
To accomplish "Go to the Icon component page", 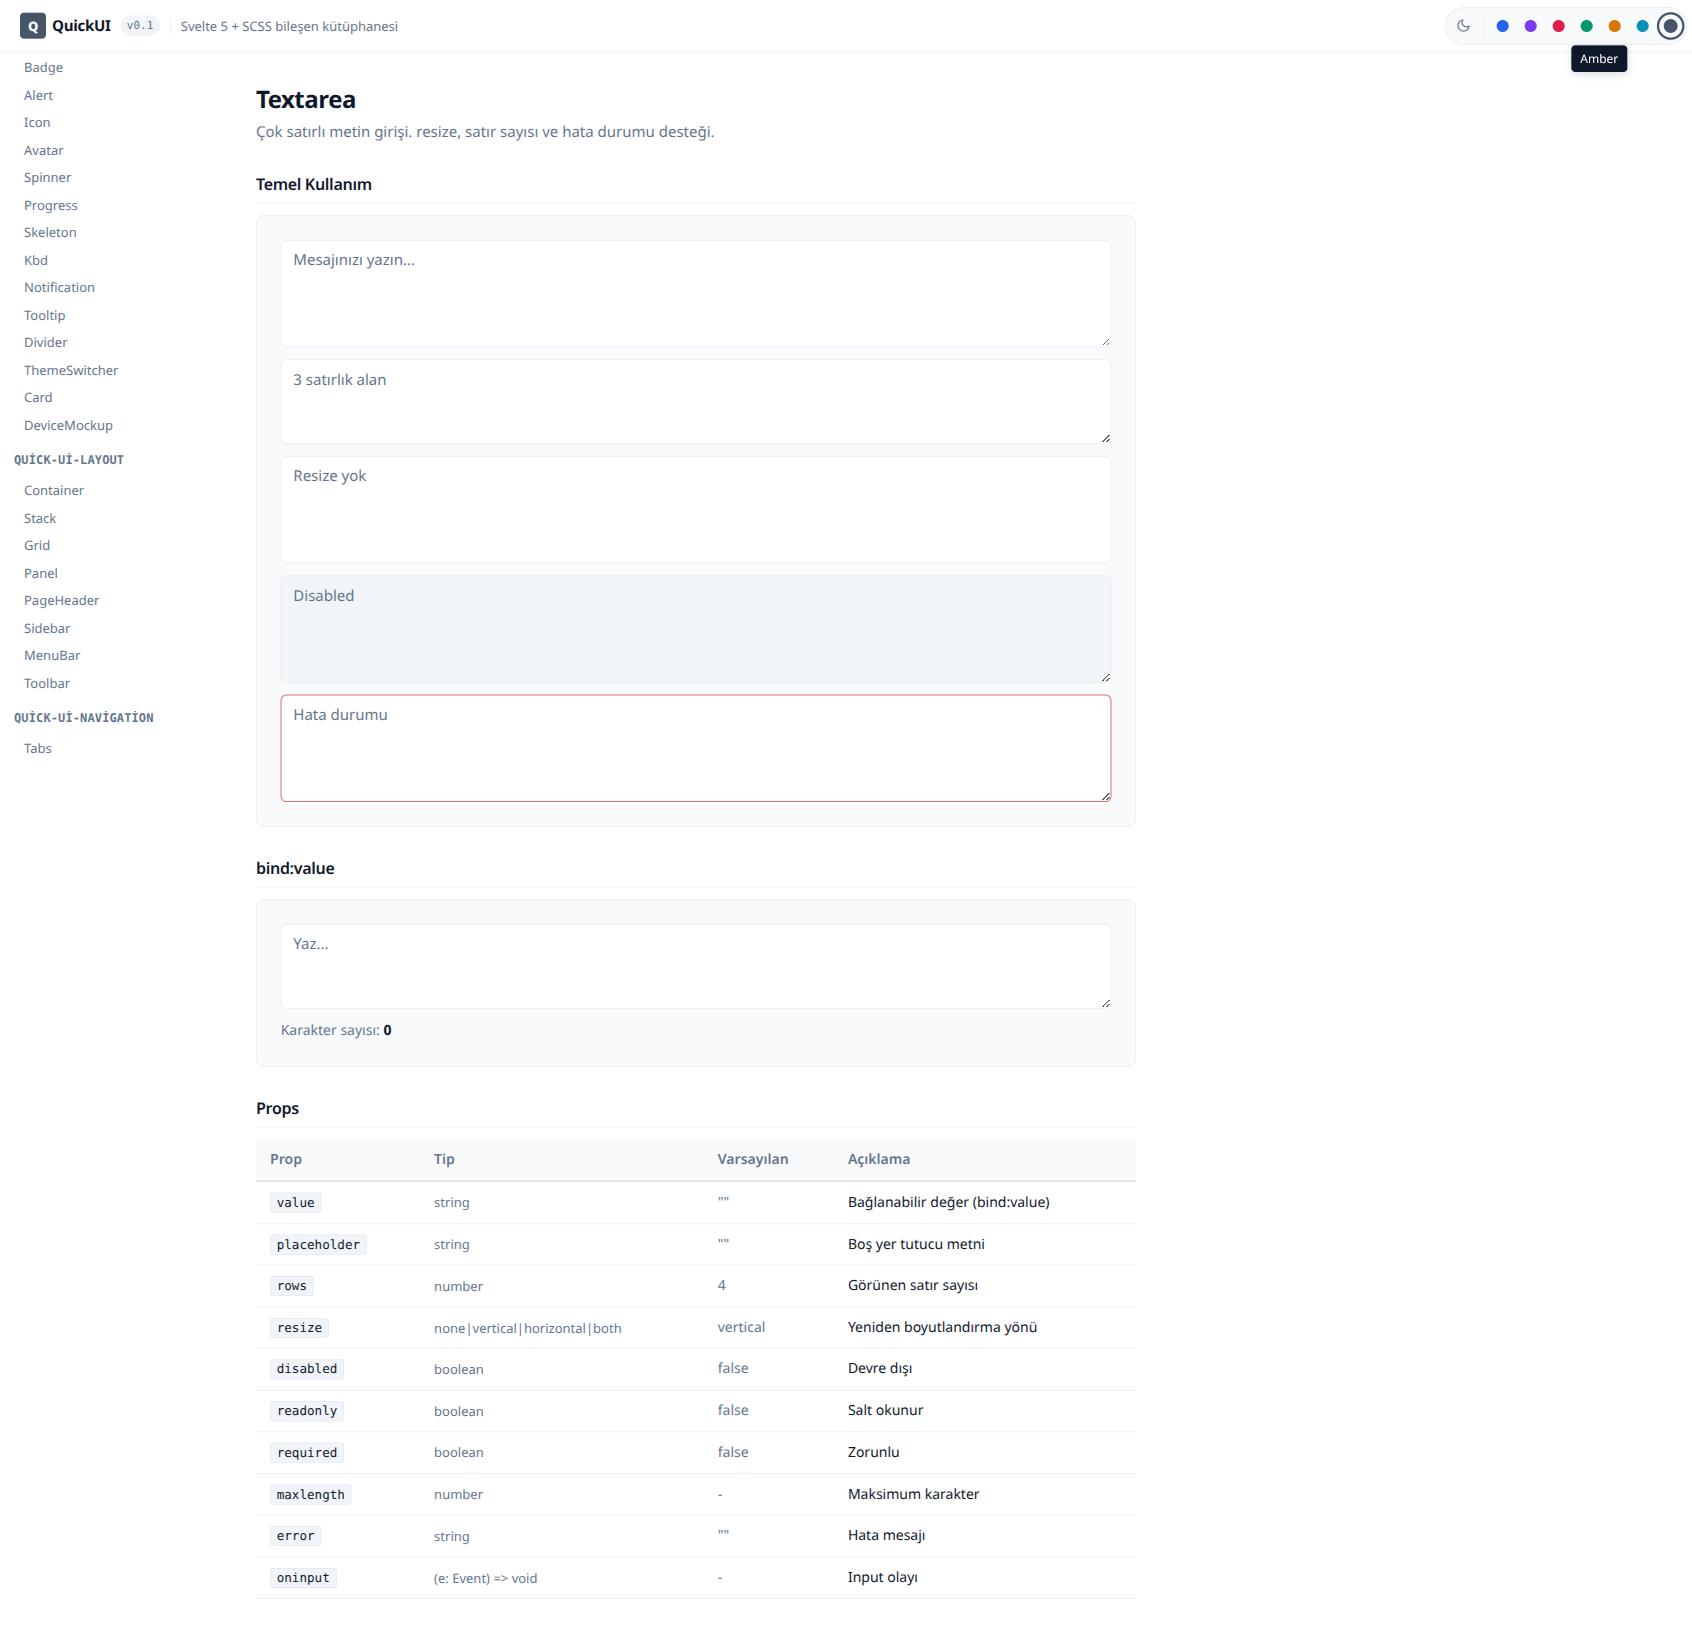I will click(x=37, y=123).
